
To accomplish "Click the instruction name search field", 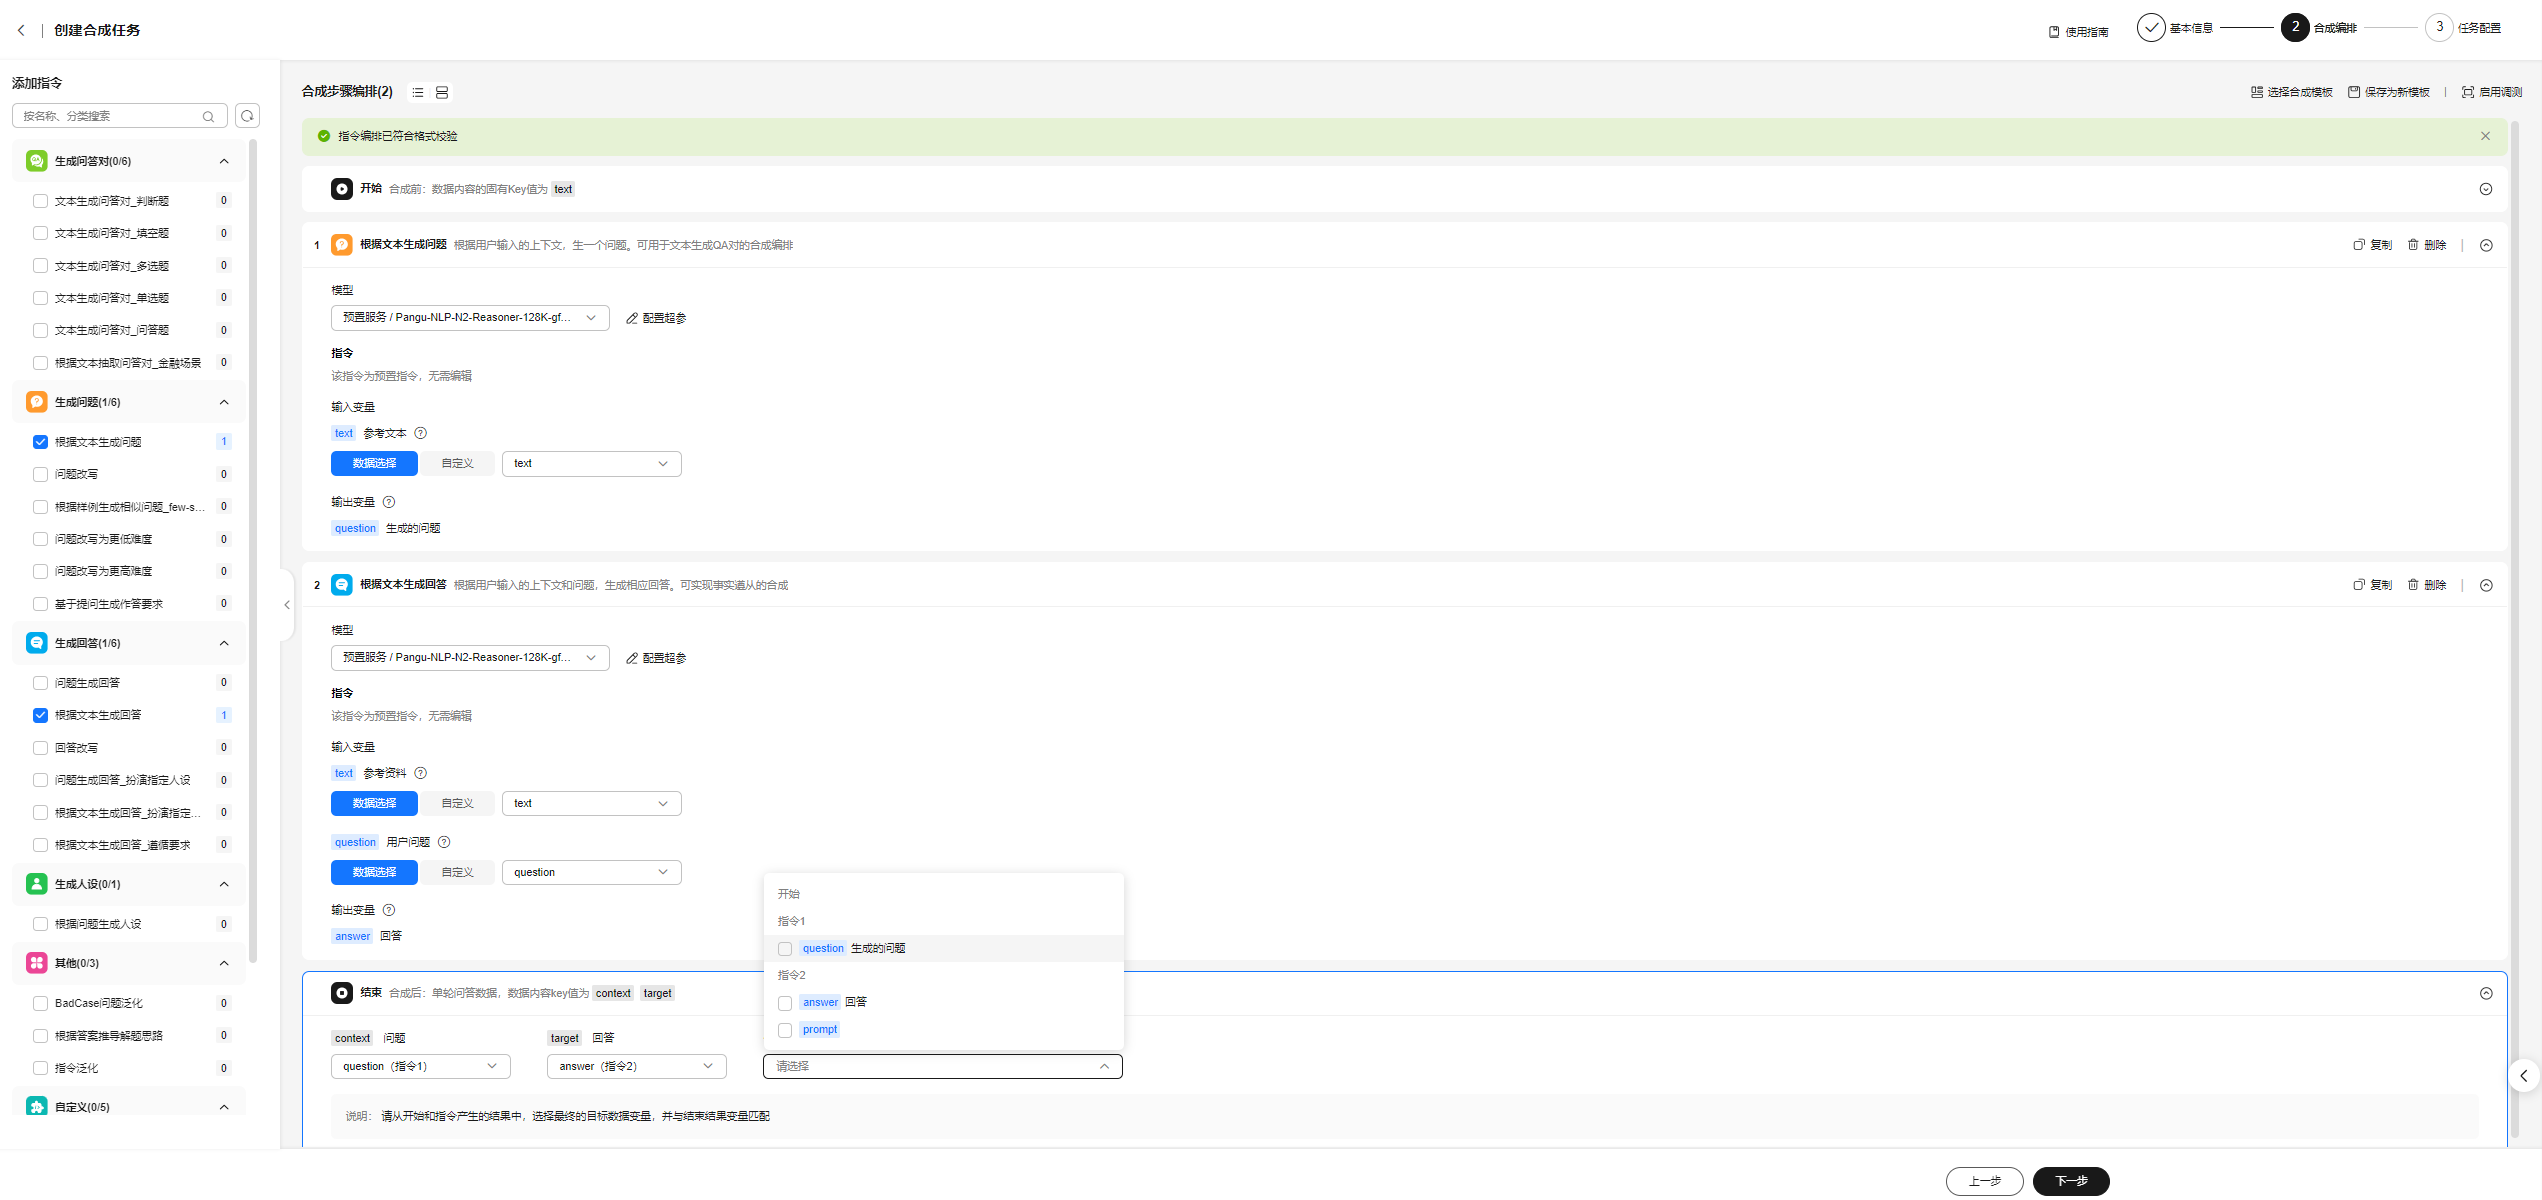I will [110, 116].
